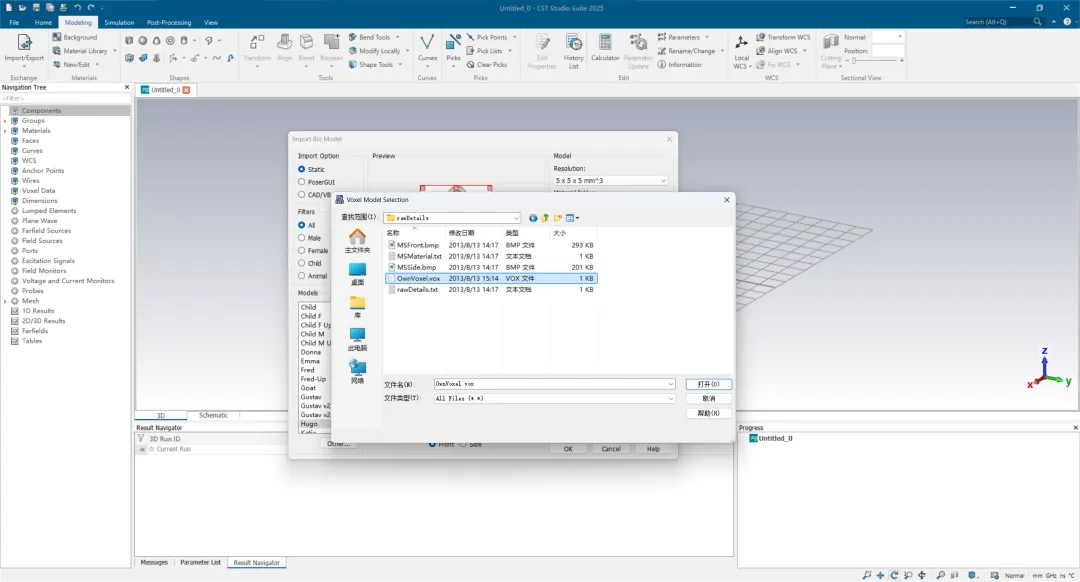Screen dimensions: 1080x582
Task: Open the file type dropdown
Action: point(671,399)
